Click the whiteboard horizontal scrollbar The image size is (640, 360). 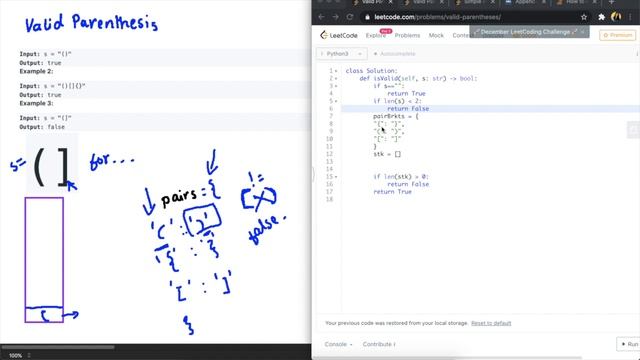tap(58, 347)
